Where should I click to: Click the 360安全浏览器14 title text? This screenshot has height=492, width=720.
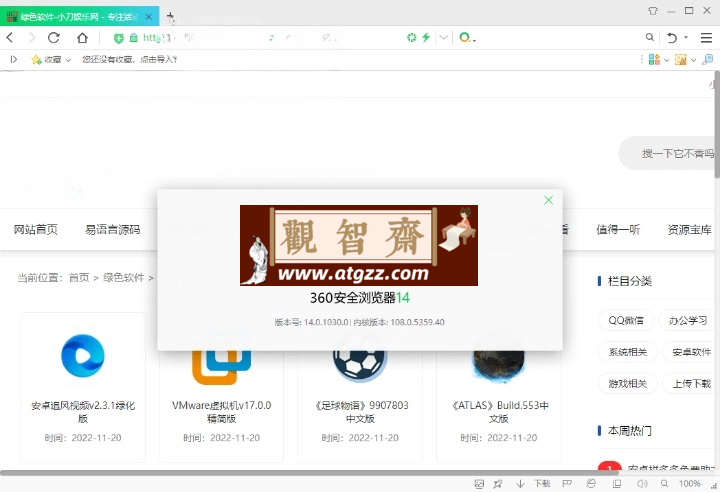pos(360,298)
